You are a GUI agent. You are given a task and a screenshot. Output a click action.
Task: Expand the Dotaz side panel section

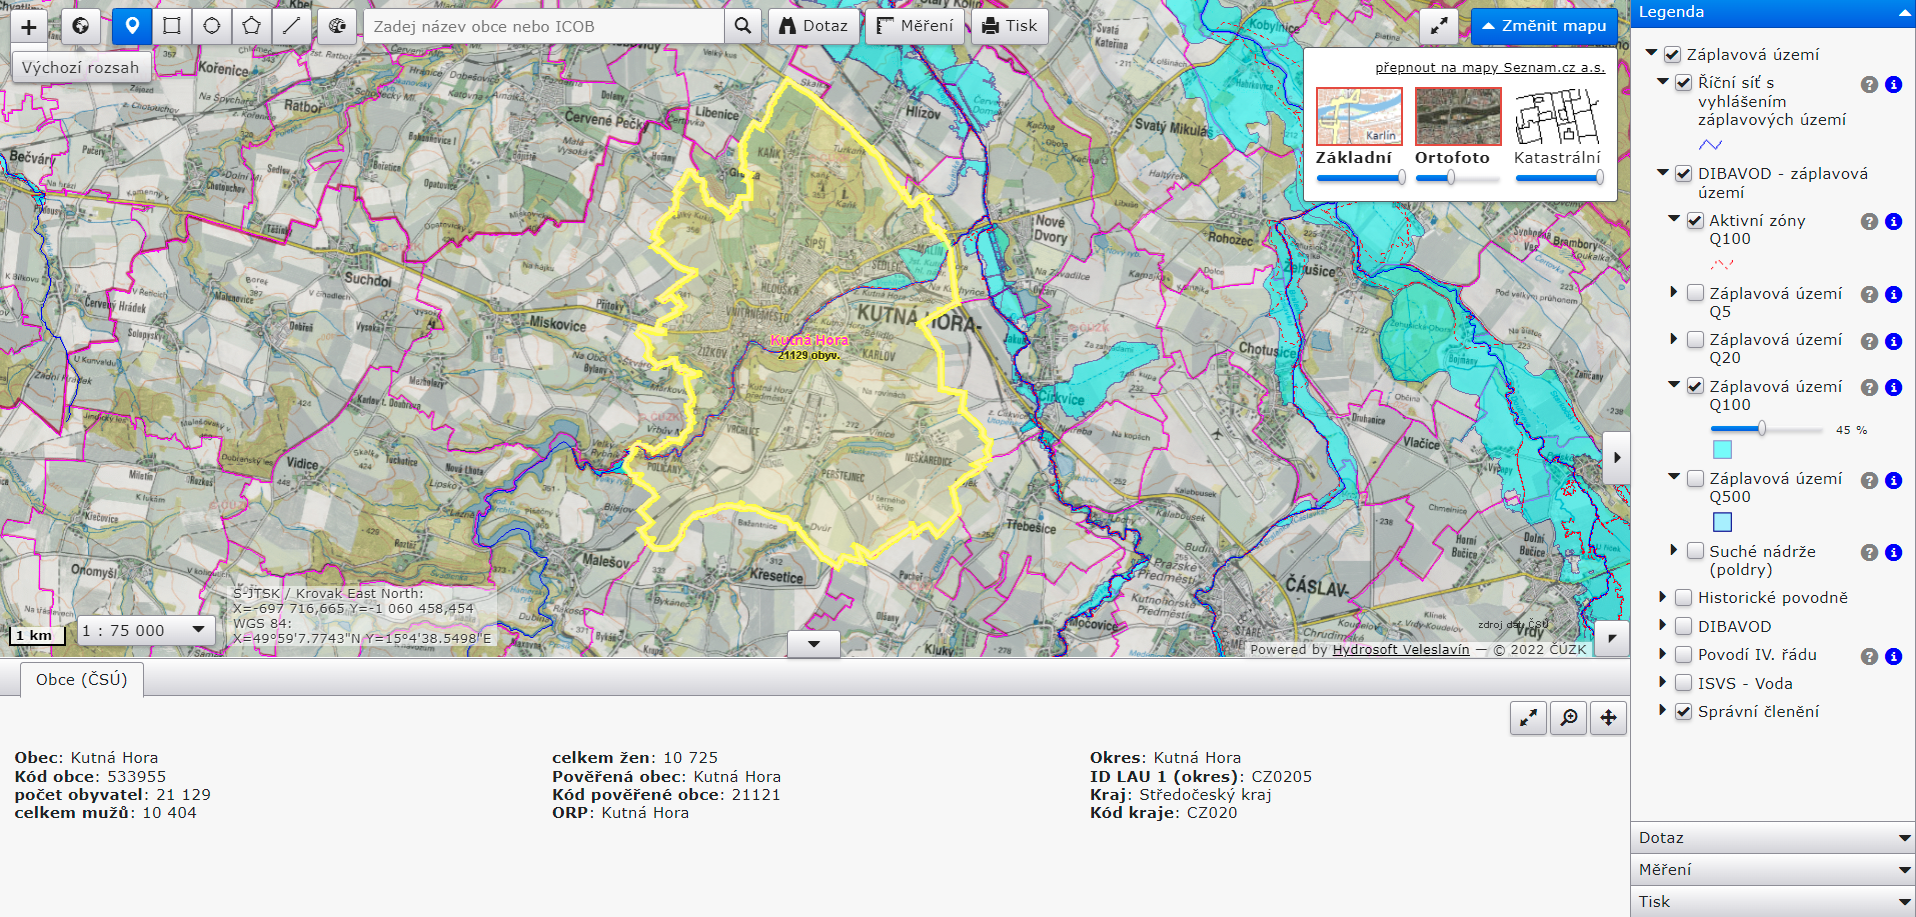[1773, 838]
